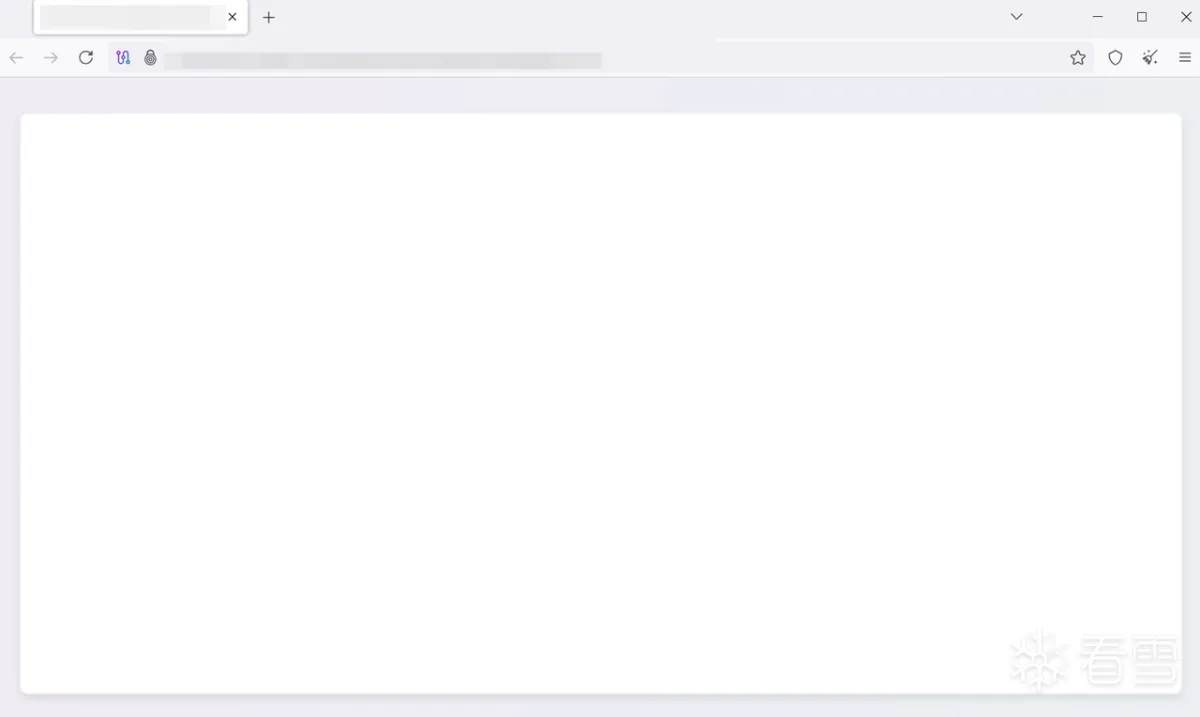Maximize the browser window
The height and width of the screenshot is (717, 1200).
1142,17
